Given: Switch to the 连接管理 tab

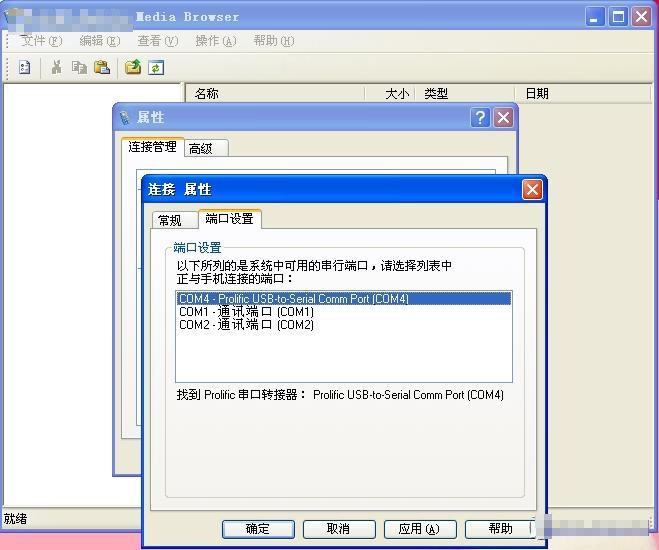Looking at the screenshot, I should (153, 147).
